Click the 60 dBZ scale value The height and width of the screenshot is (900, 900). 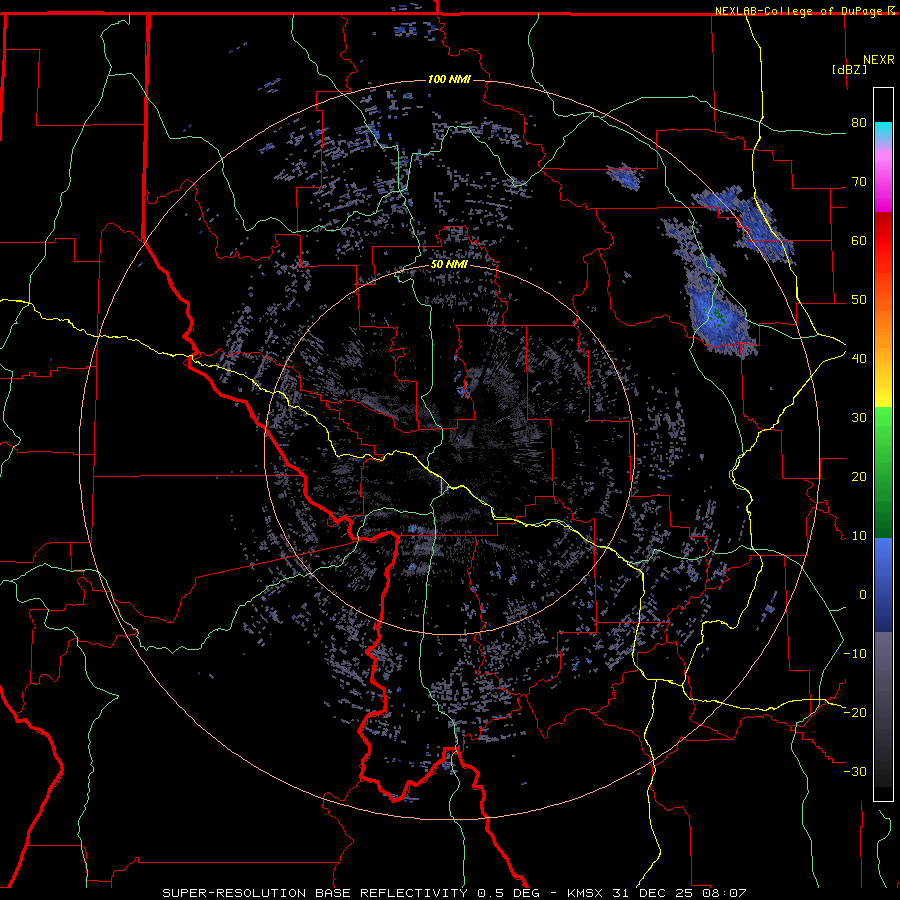pos(859,240)
